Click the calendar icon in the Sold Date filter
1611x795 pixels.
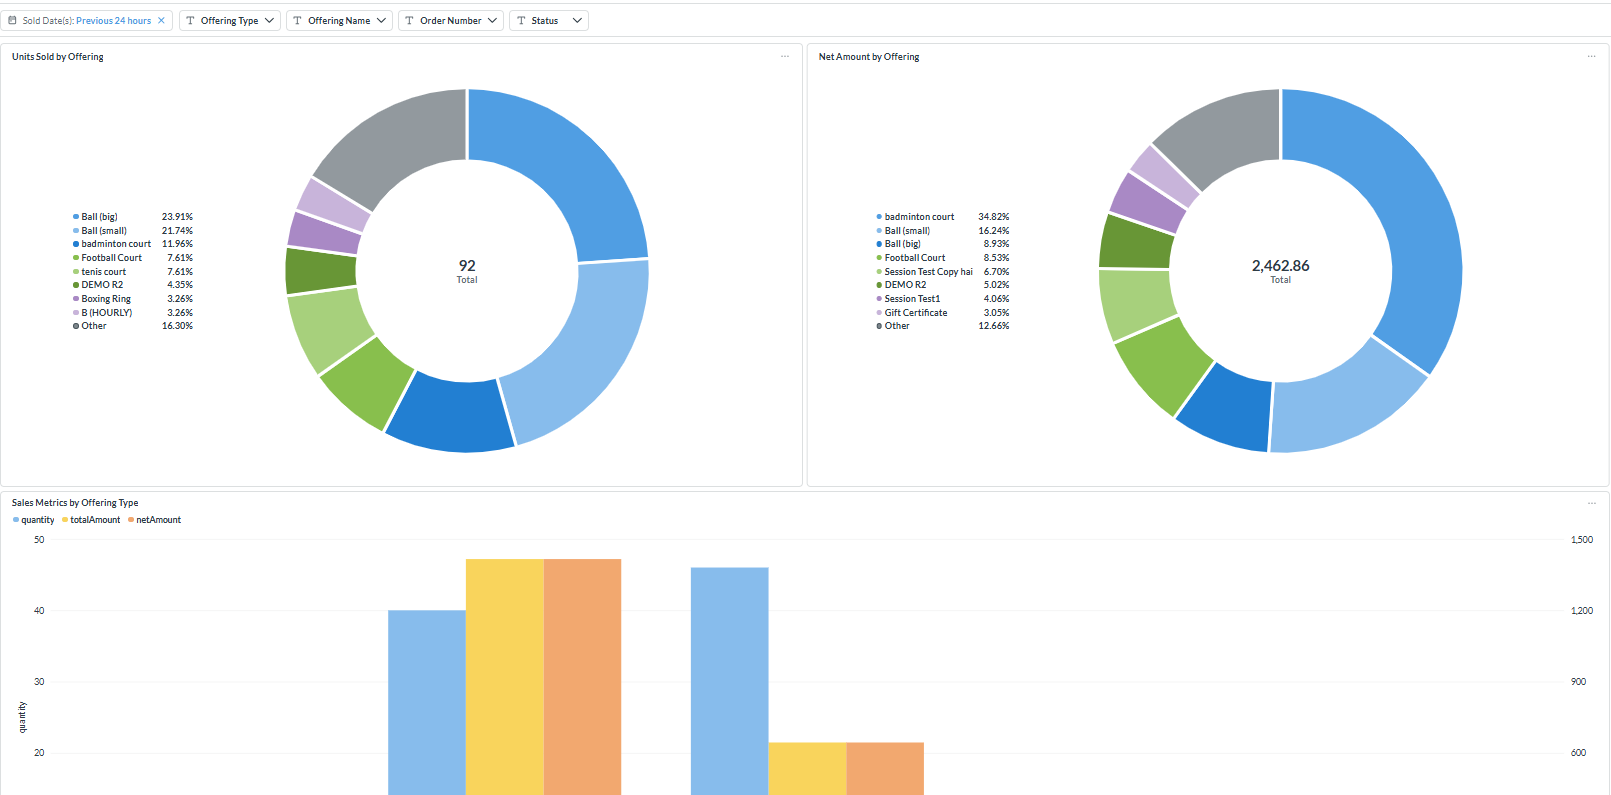pyautogui.click(x=13, y=20)
